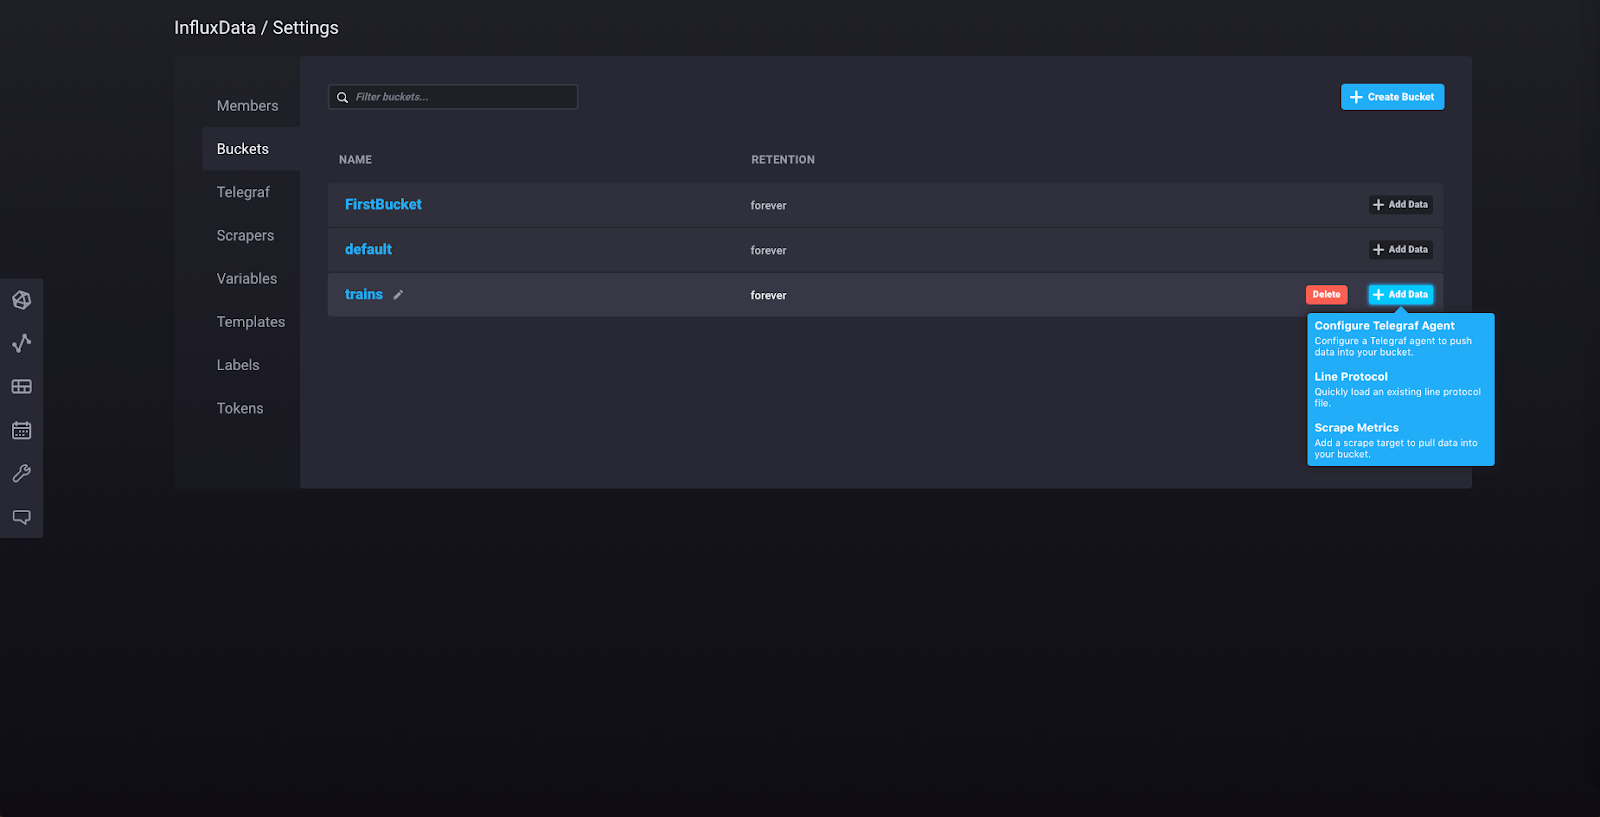The height and width of the screenshot is (817, 1600).
Task: Open Settings wrench icon in sidebar
Action: point(21,473)
